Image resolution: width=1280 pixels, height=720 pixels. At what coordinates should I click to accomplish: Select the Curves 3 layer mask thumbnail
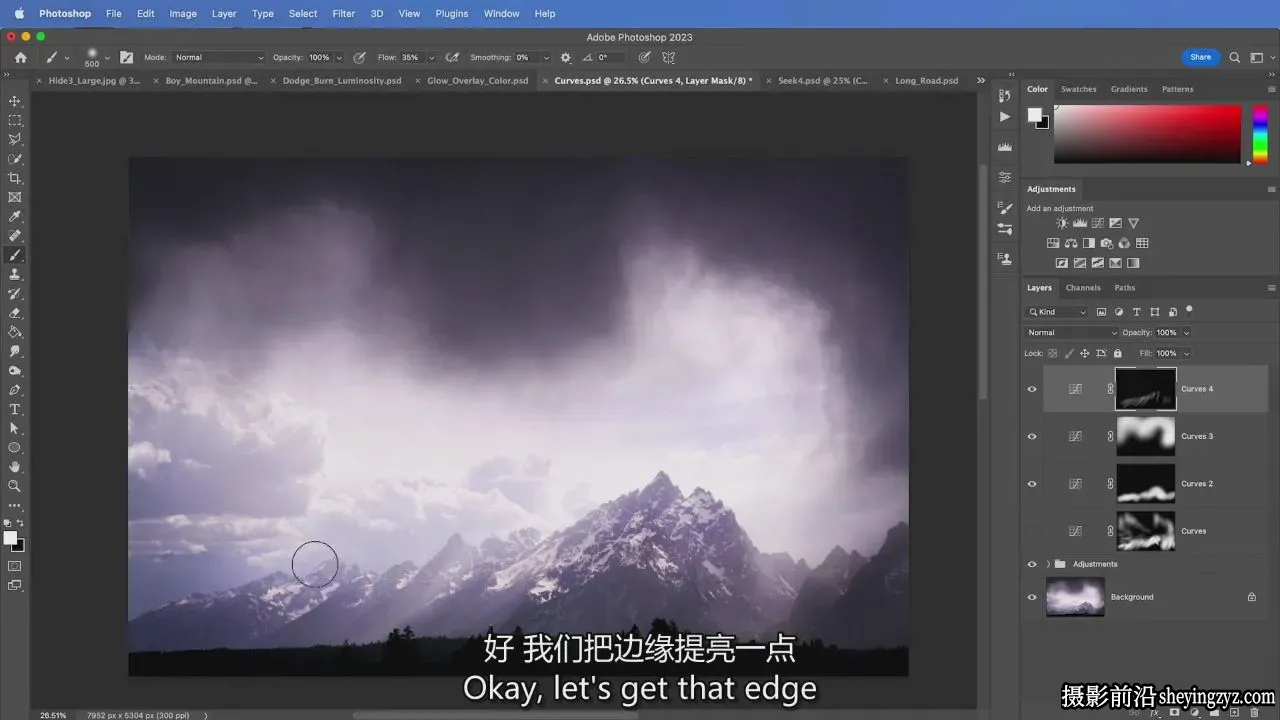(x=1145, y=436)
